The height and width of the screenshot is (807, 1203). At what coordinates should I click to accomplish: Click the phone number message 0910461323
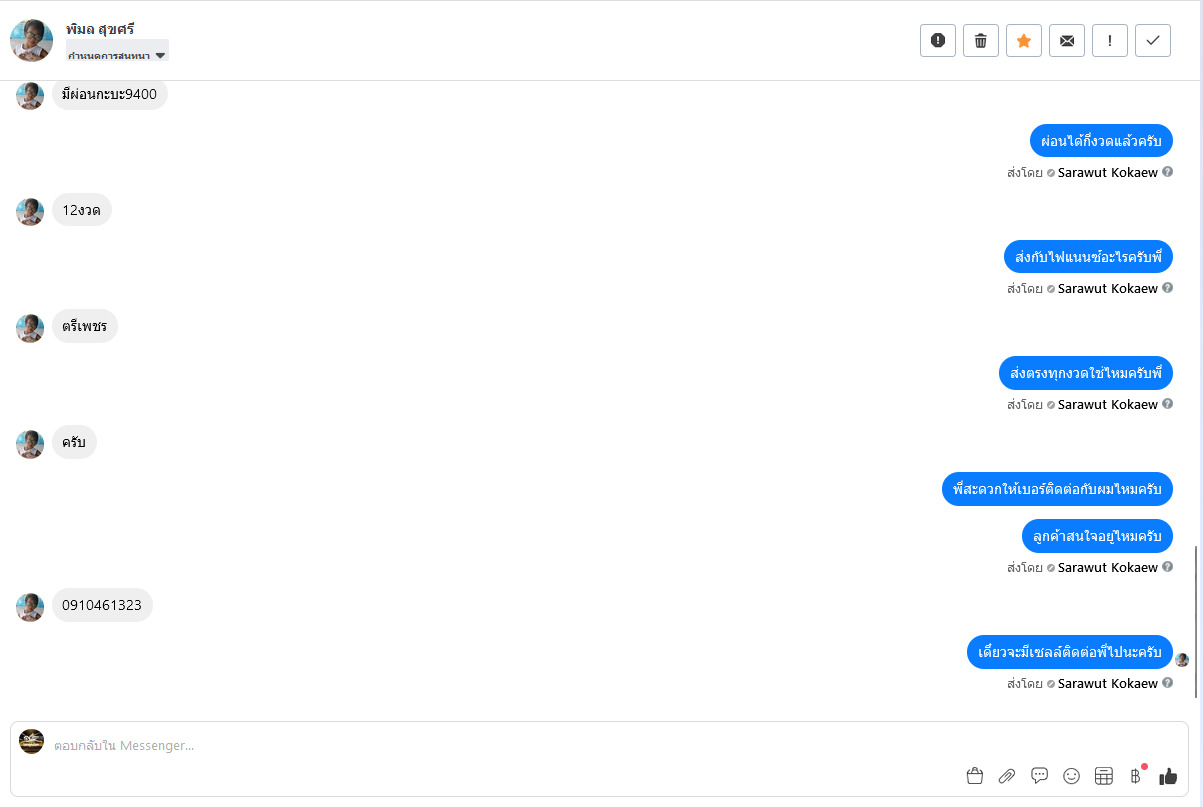102,605
